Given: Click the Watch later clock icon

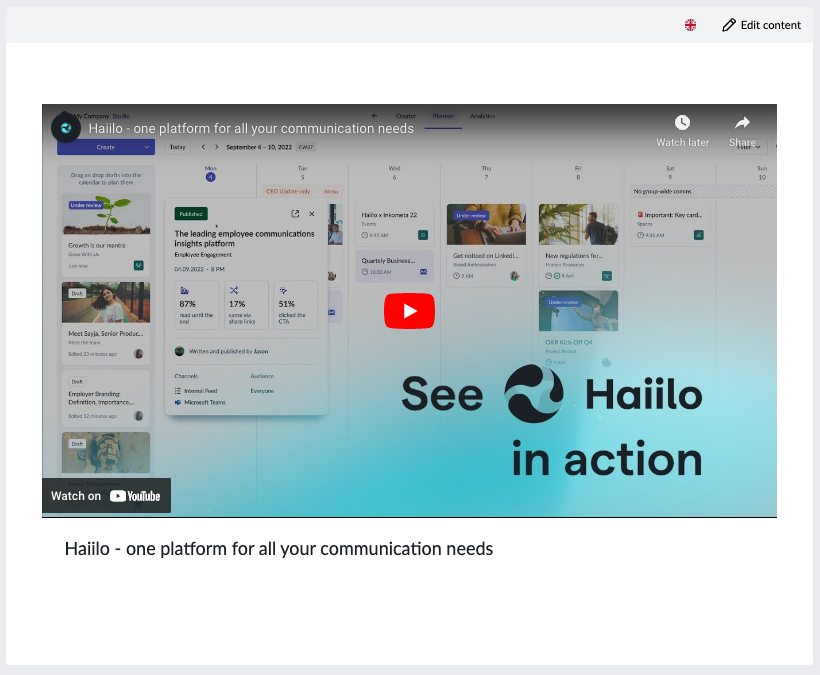Looking at the screenshot, I should click(x=682, y=129).
